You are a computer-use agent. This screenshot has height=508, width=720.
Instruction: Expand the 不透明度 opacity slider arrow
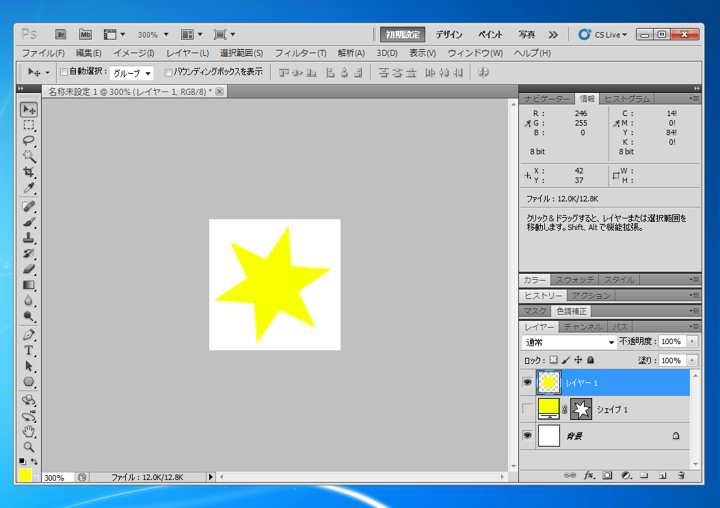[693, 342]
